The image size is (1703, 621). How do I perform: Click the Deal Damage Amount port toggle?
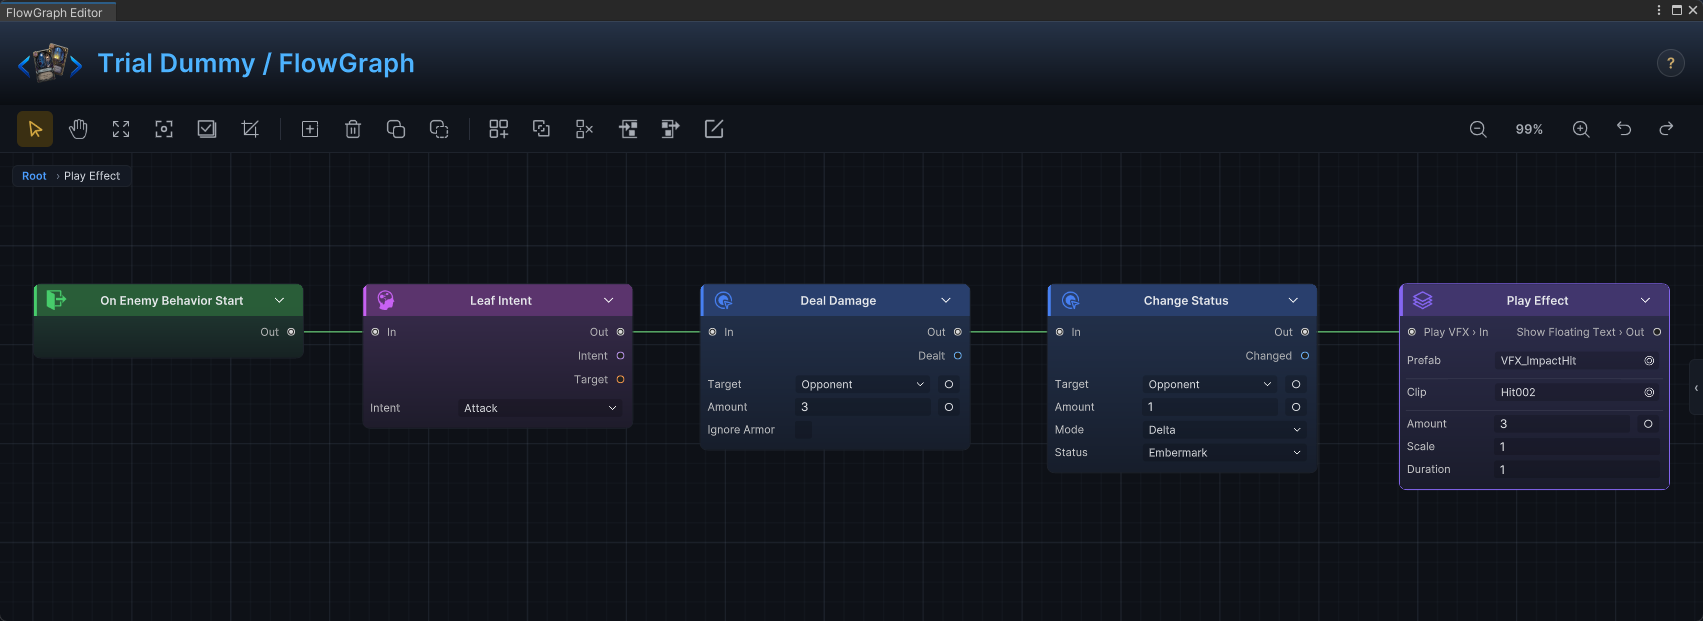point(949,407)
